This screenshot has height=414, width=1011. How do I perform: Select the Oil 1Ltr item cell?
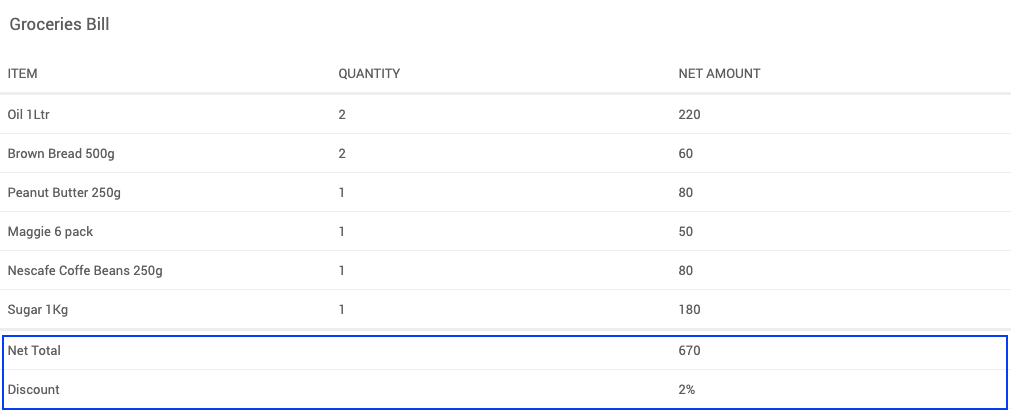click(x=28, y=115)
